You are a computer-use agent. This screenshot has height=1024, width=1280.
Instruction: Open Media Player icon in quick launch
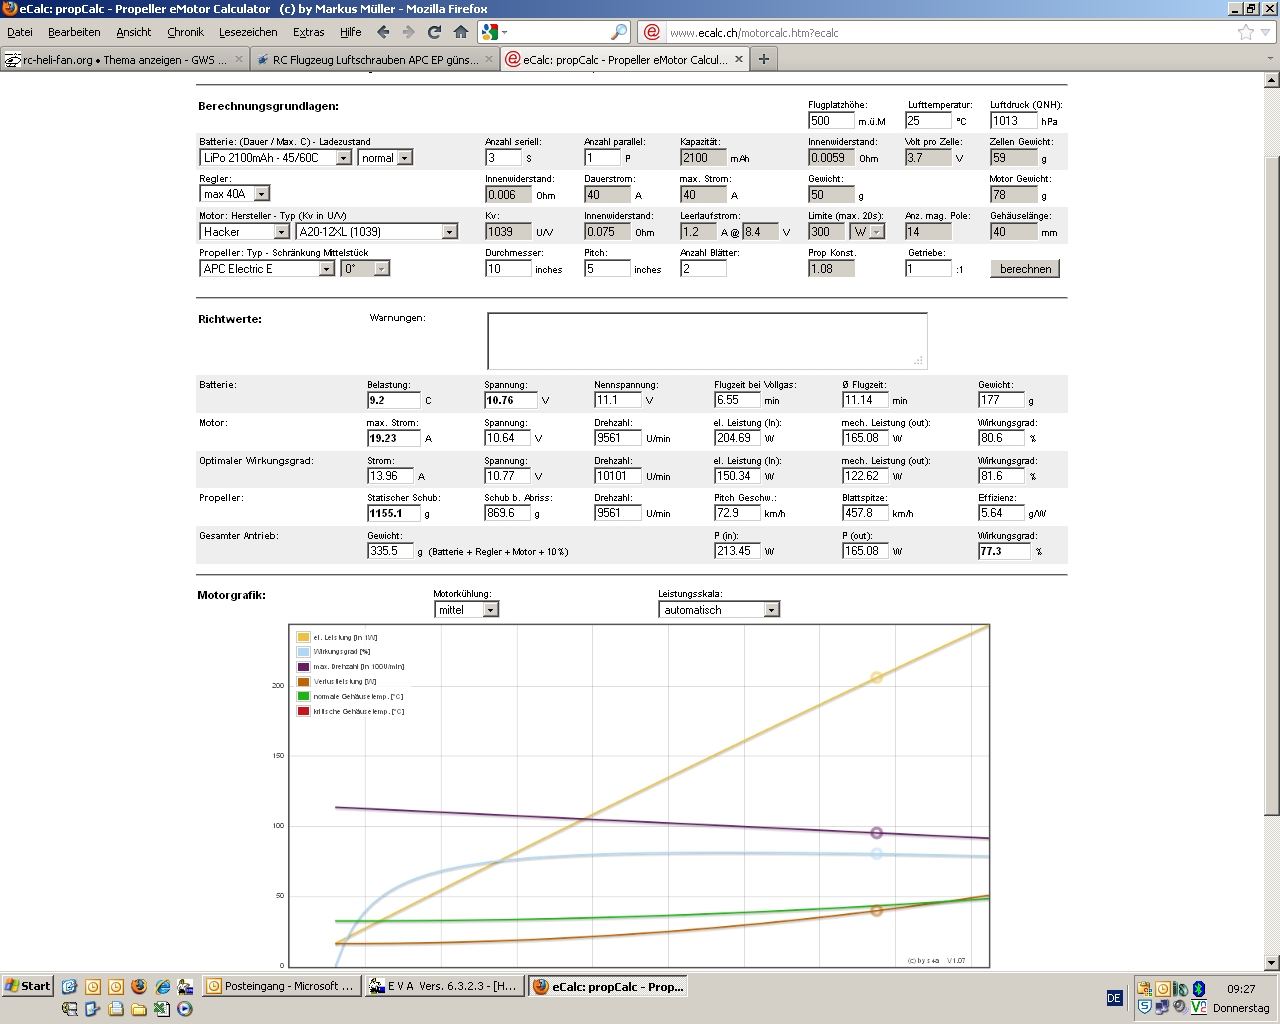tap(185, 1009)
